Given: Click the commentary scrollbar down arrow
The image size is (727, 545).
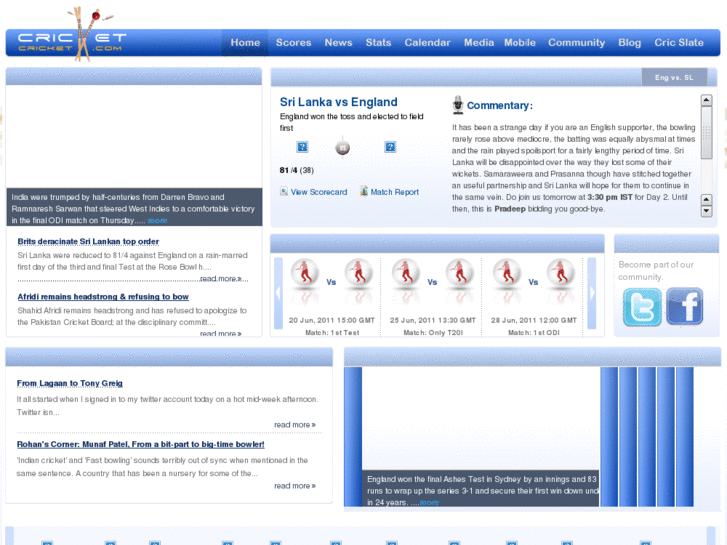Looking at the screenshot, I should [x=706, y=211].
